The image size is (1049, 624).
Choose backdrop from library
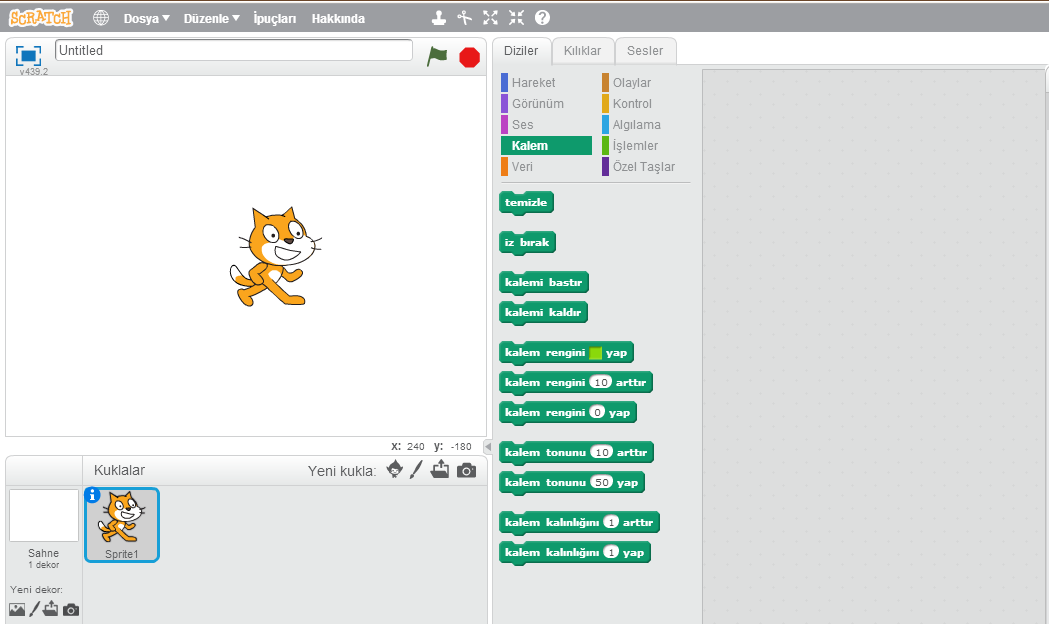pos(17,609)
